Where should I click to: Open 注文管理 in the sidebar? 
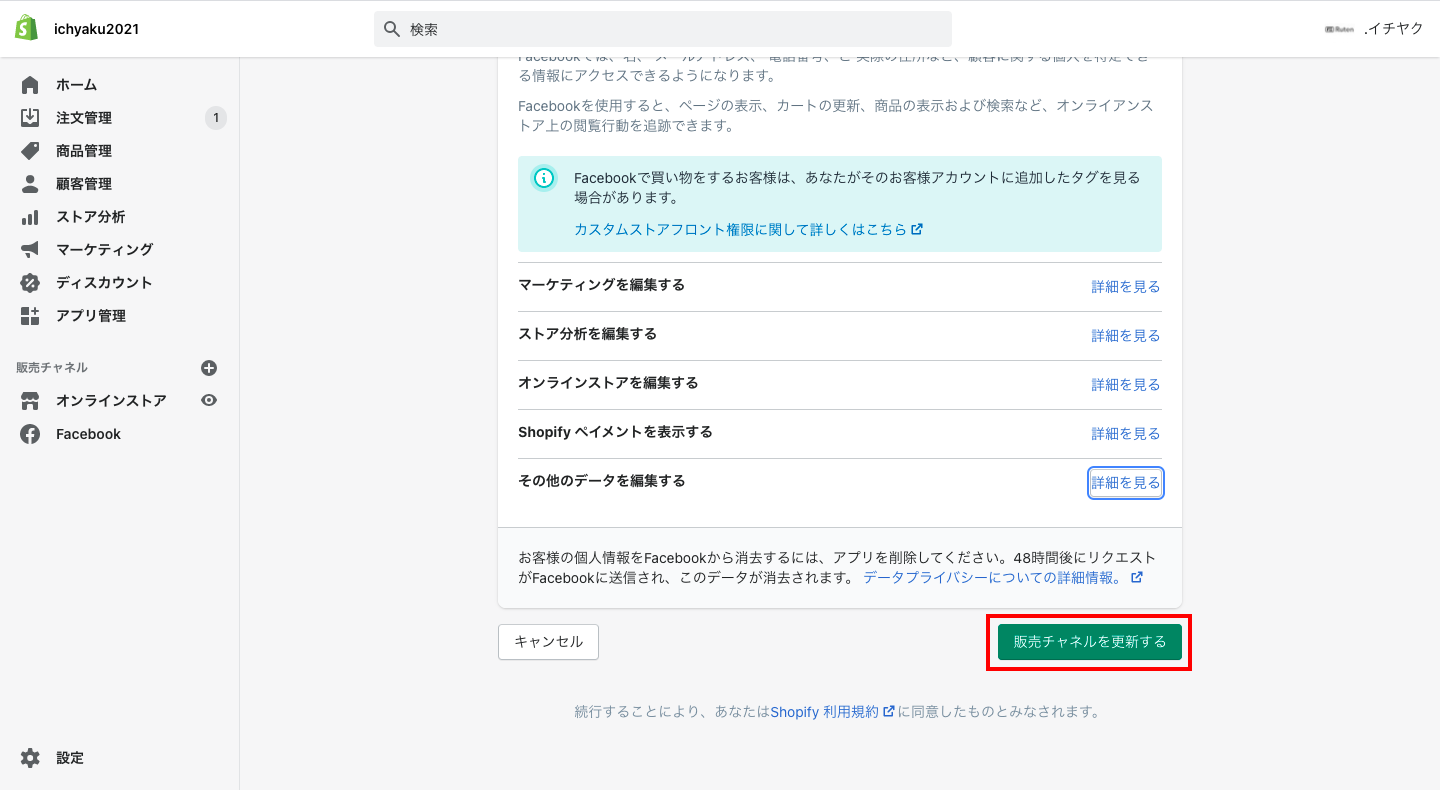coord(84,118)
